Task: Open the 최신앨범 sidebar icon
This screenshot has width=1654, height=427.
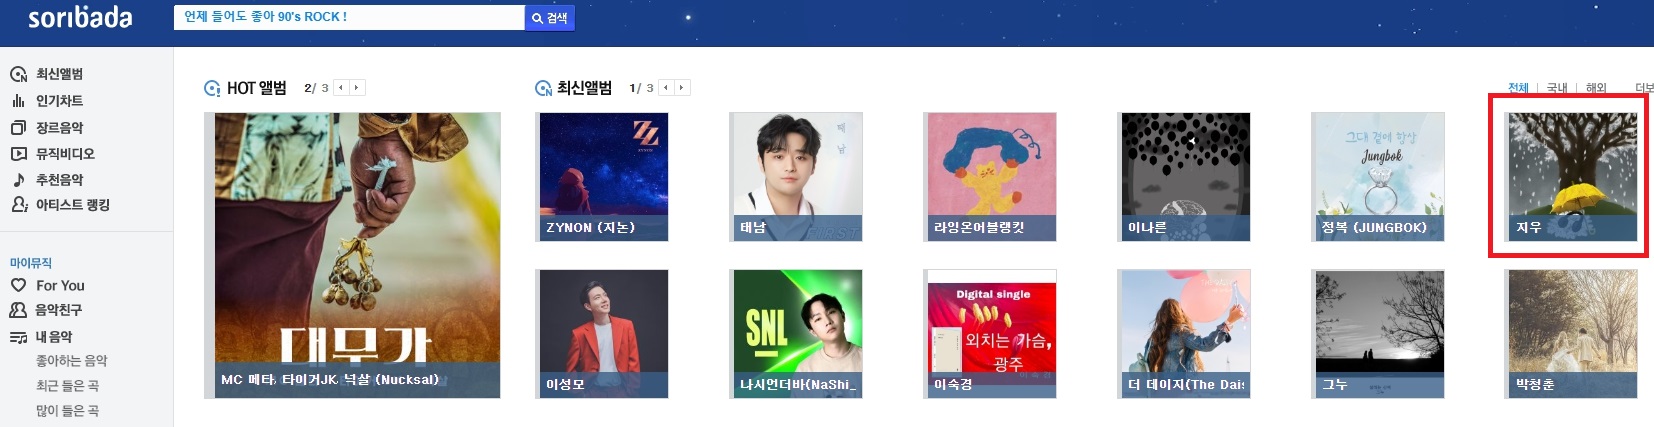Action: pos(18,74)
